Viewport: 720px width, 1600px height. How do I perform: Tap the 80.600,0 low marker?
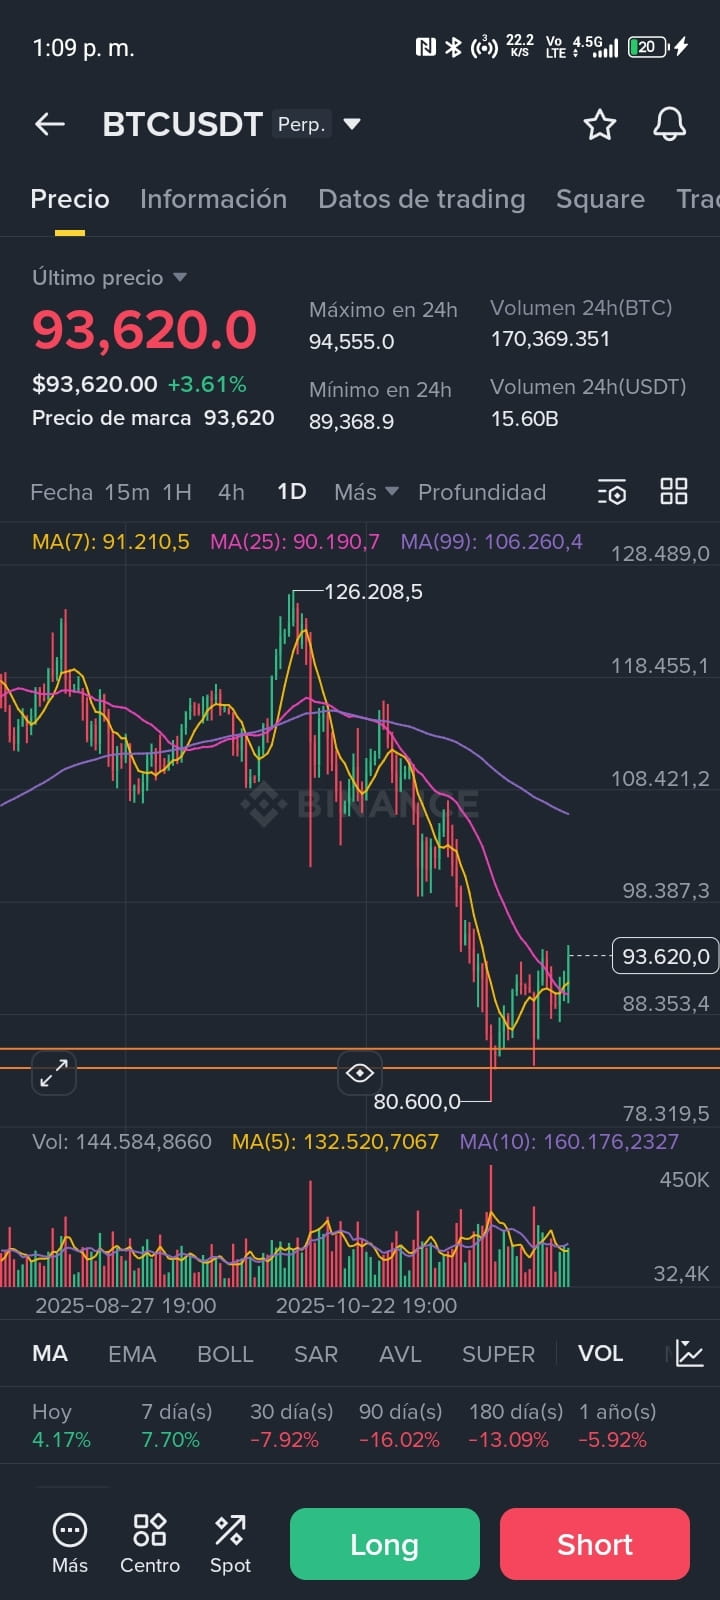tap(417, 1102)
